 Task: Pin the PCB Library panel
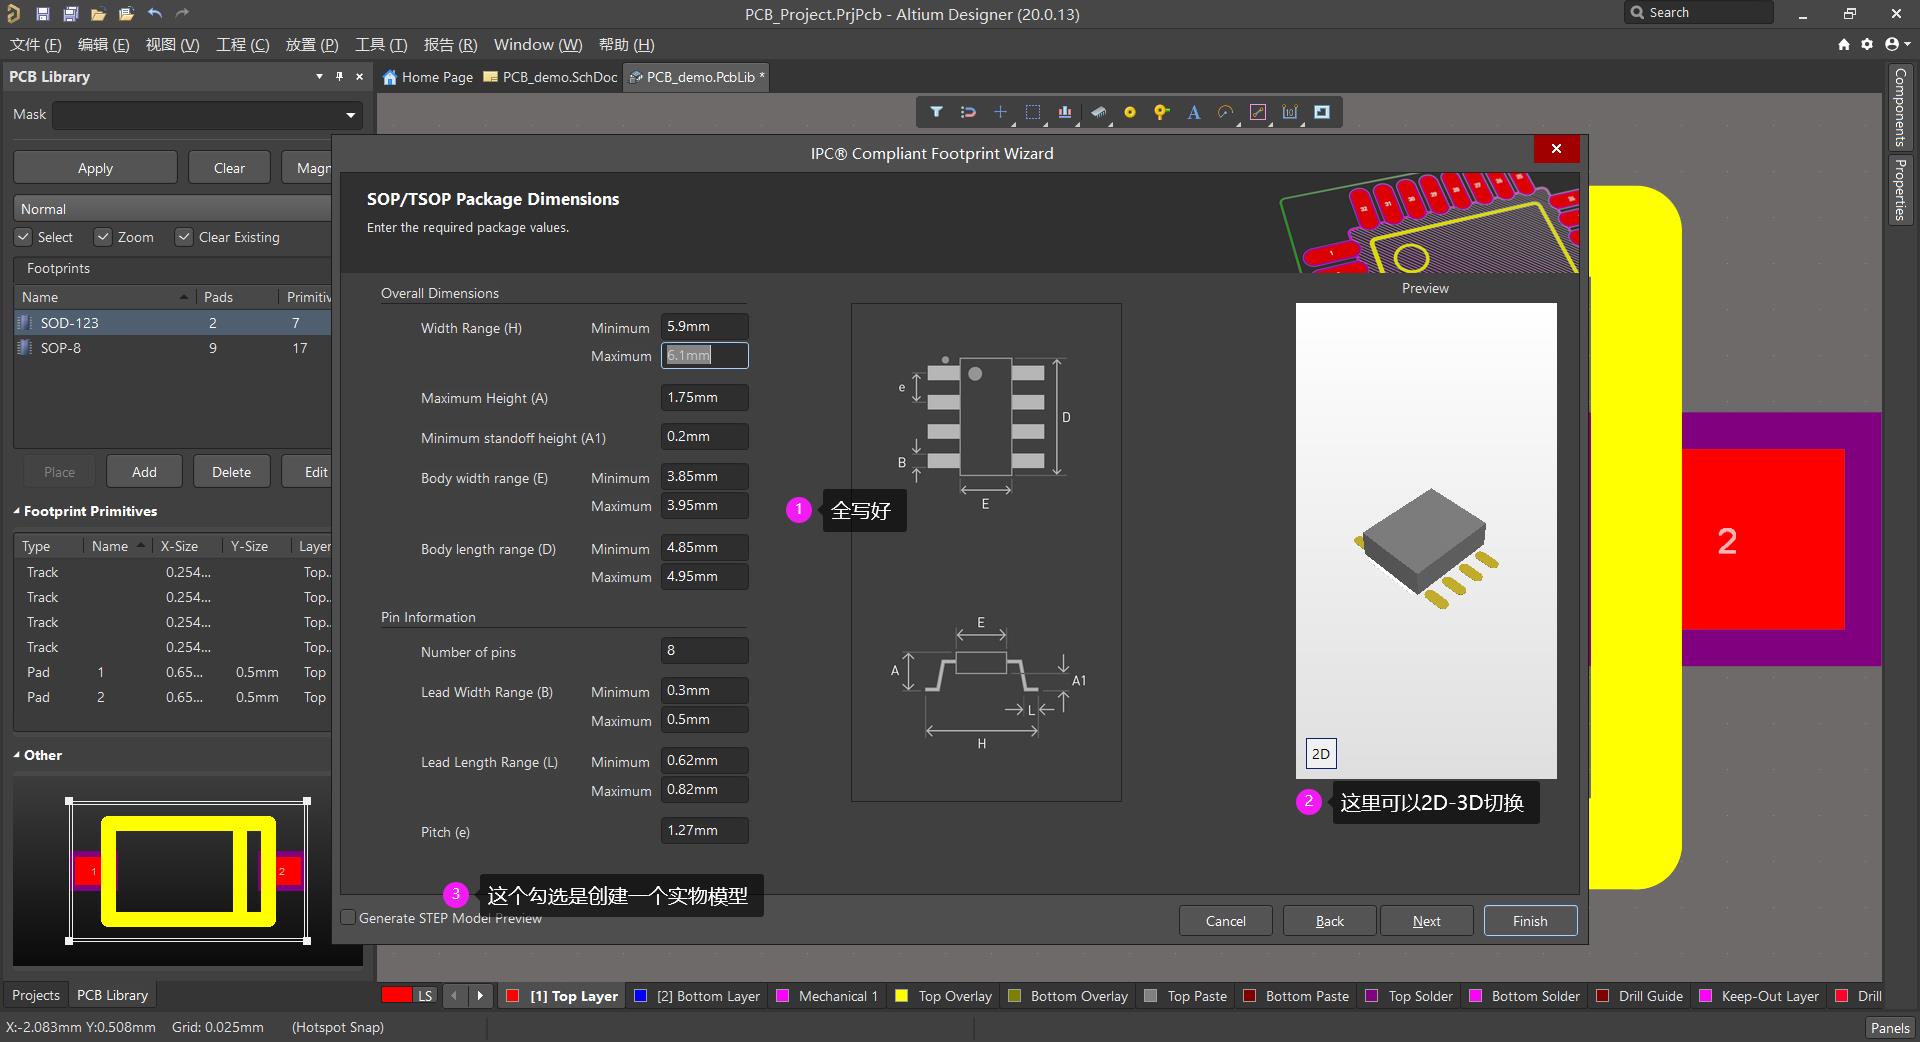[x=340, y=76]
